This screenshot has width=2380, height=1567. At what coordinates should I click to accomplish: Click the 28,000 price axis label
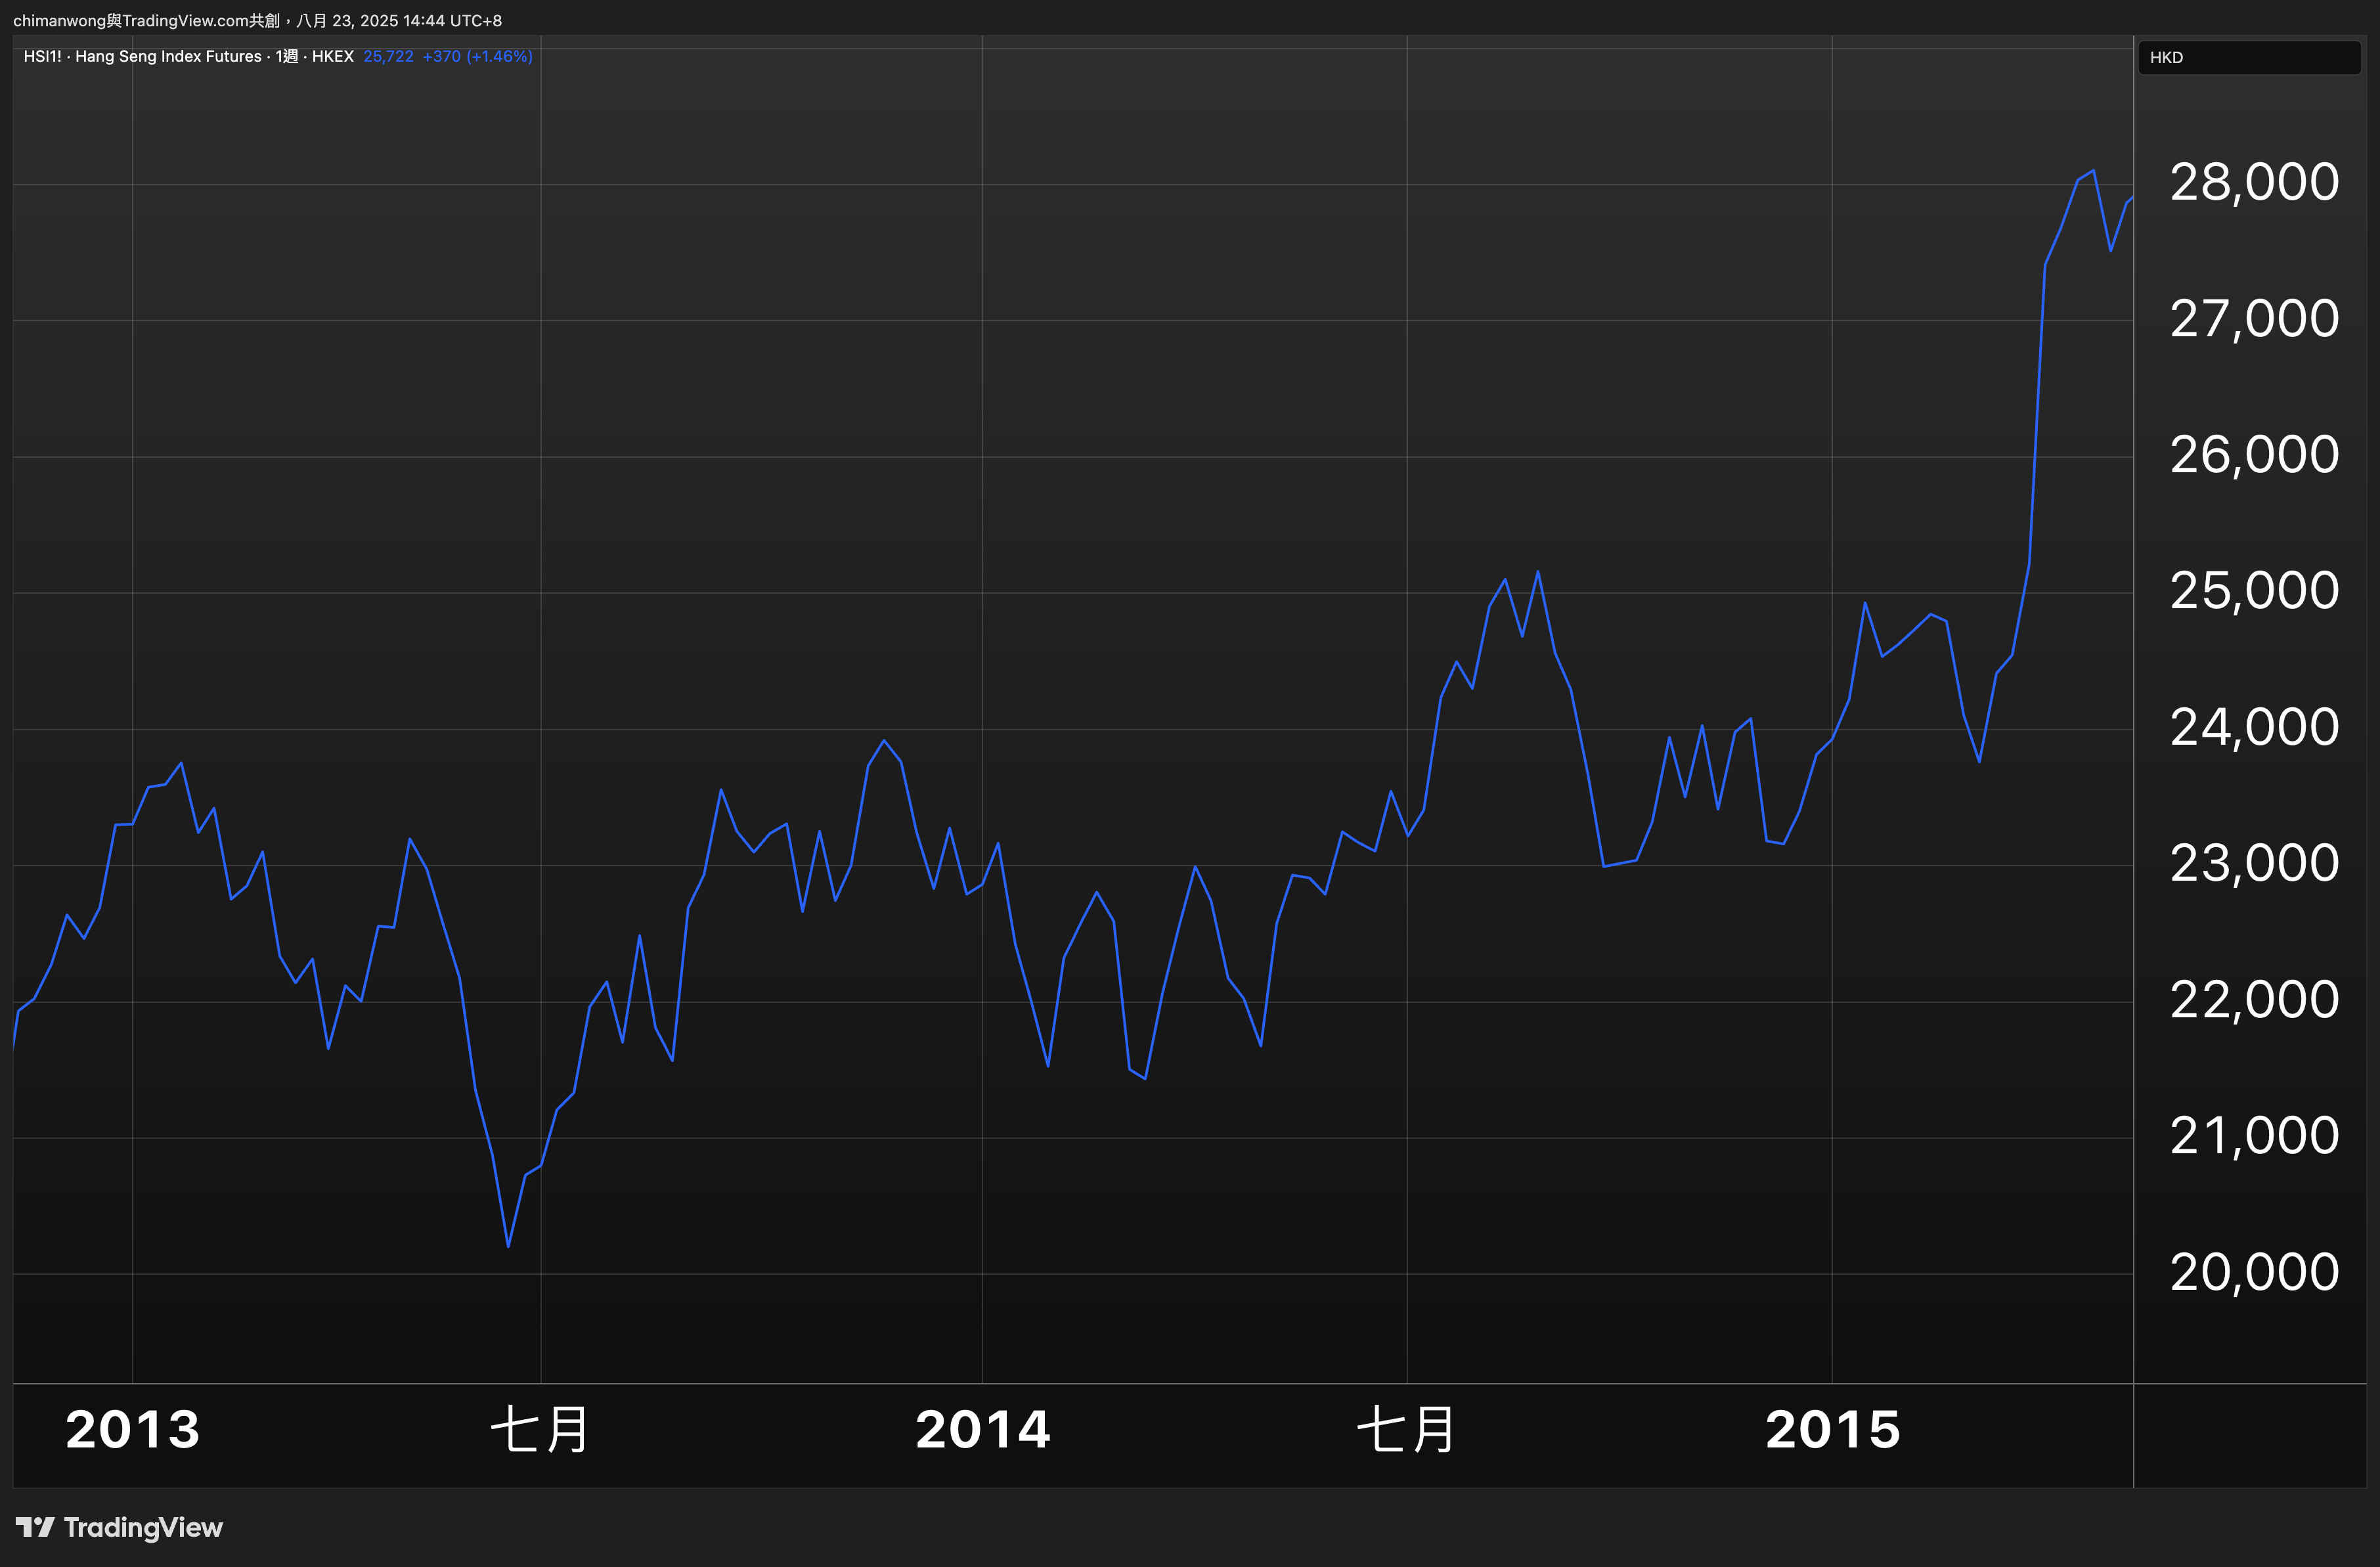click(2254, 182)
